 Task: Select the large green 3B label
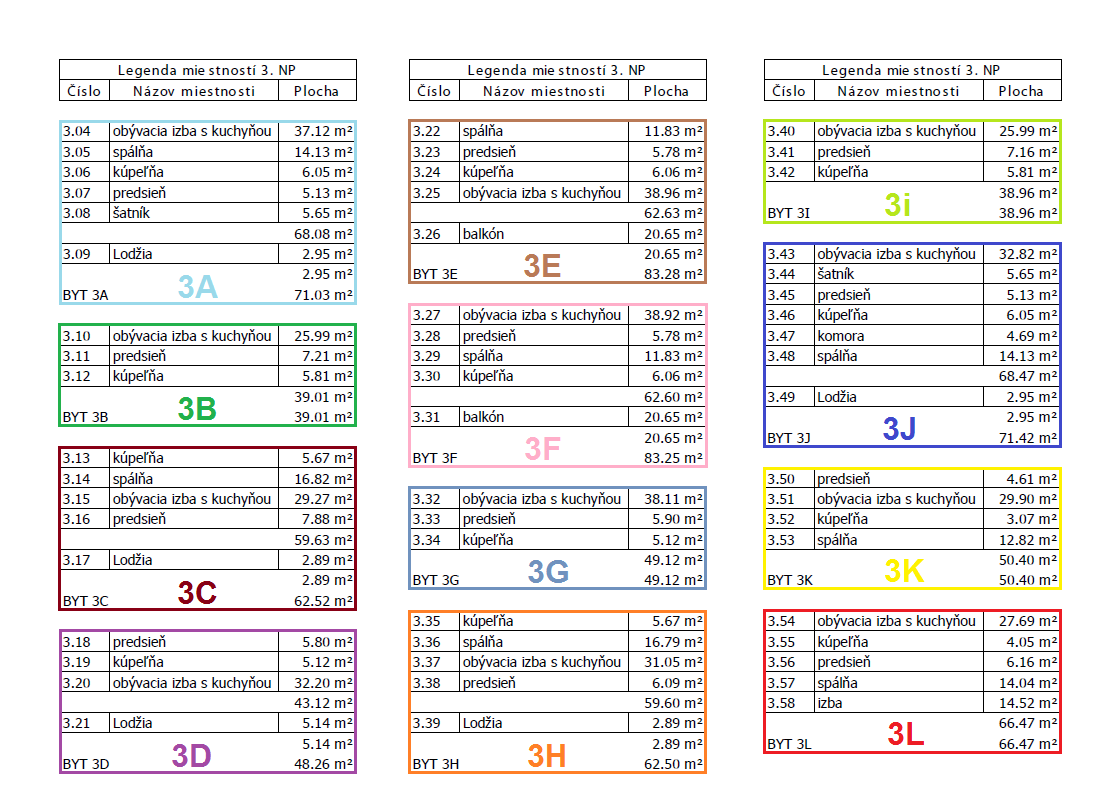(x=197, y=409)
